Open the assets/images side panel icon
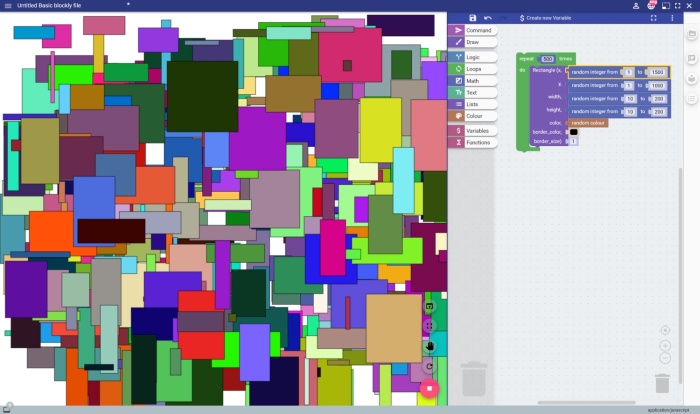The height and width of the screenshot is (414, 700). point(692,33)
